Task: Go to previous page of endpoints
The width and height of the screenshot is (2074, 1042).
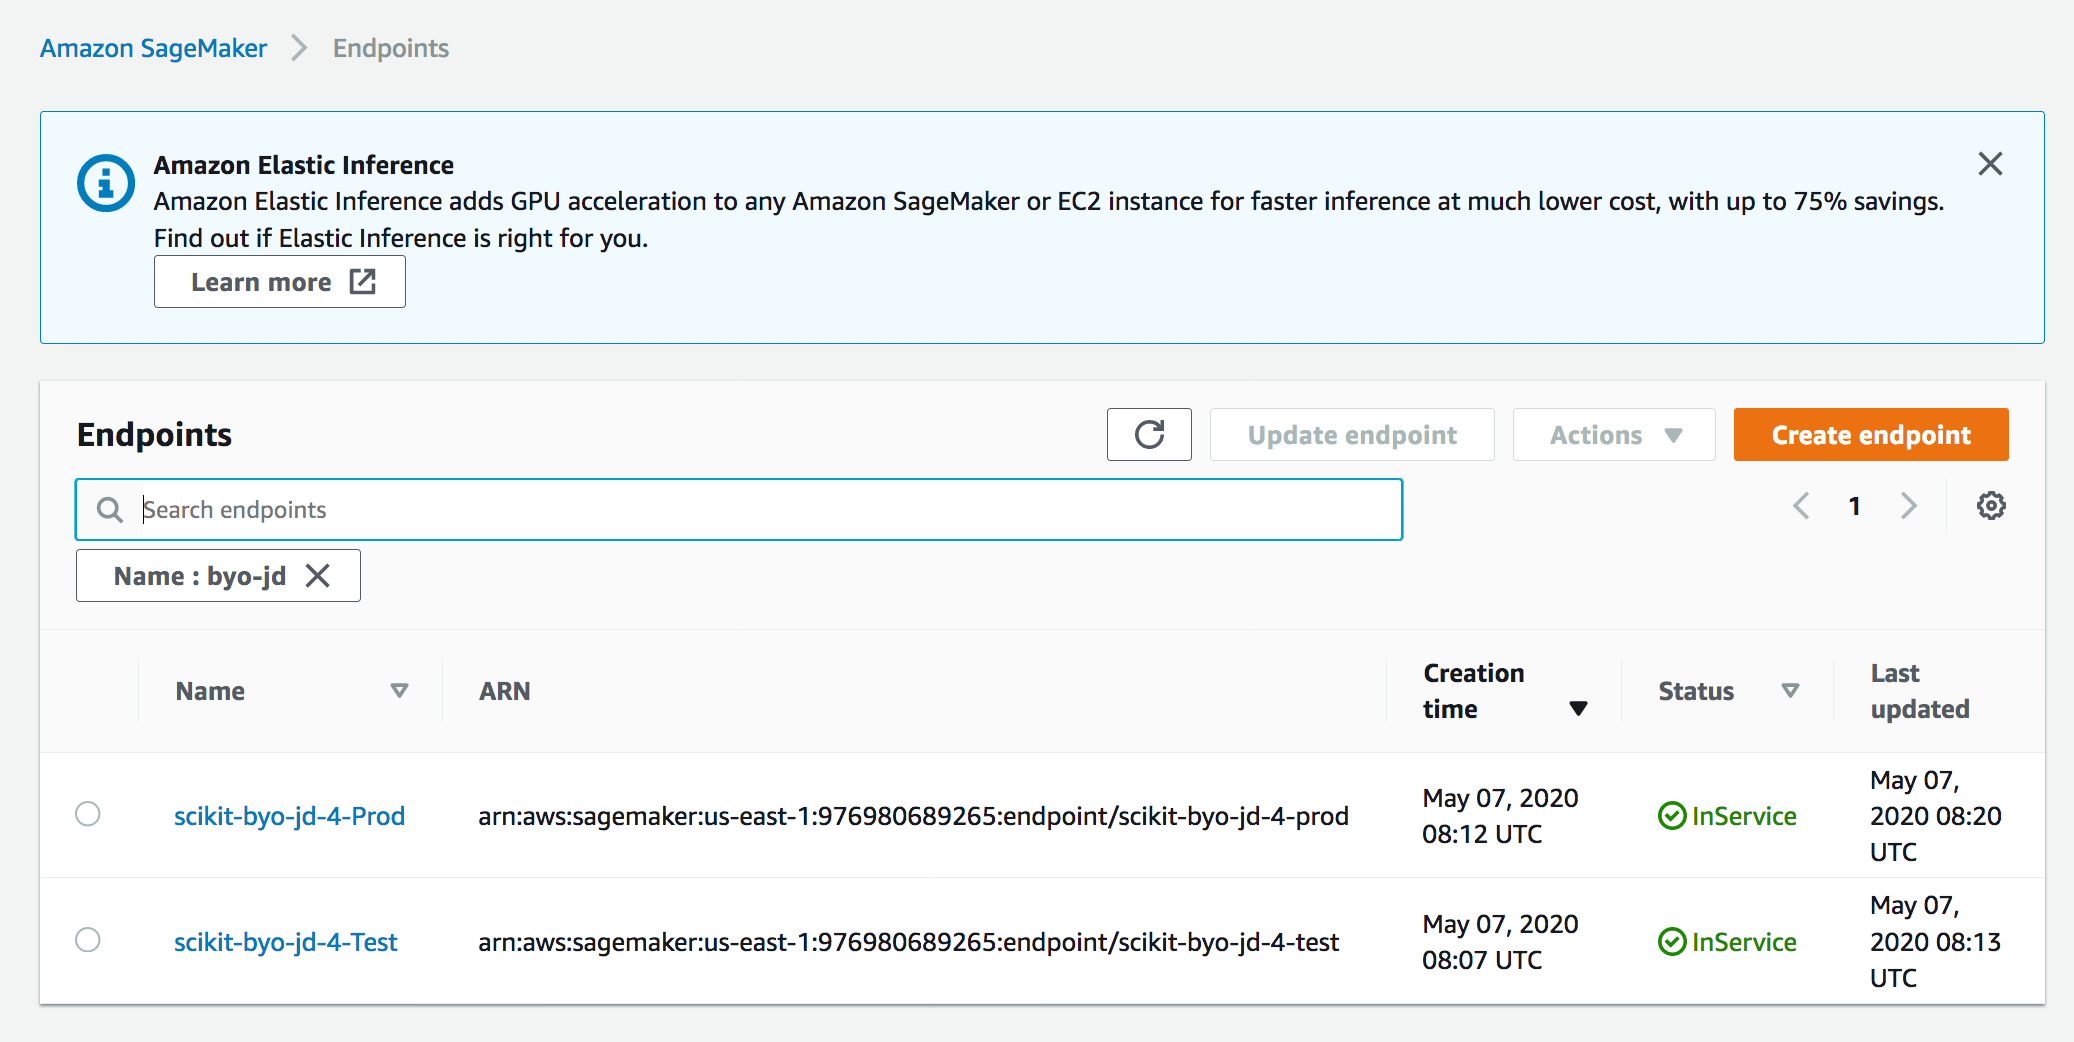Action: pos(1801,506)
